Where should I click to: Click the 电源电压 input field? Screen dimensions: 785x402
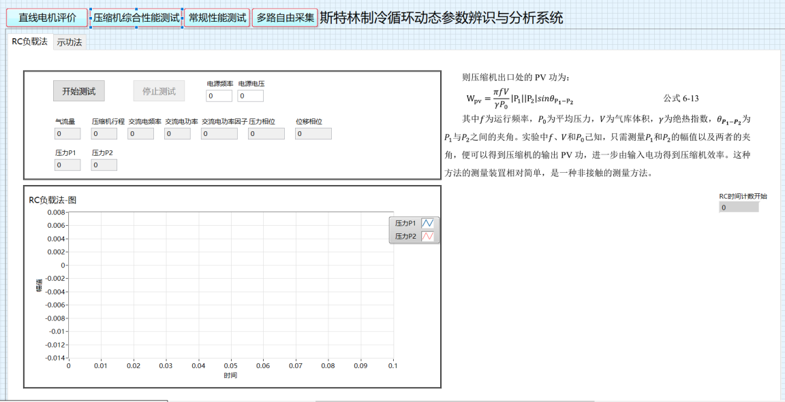(250, 97)
